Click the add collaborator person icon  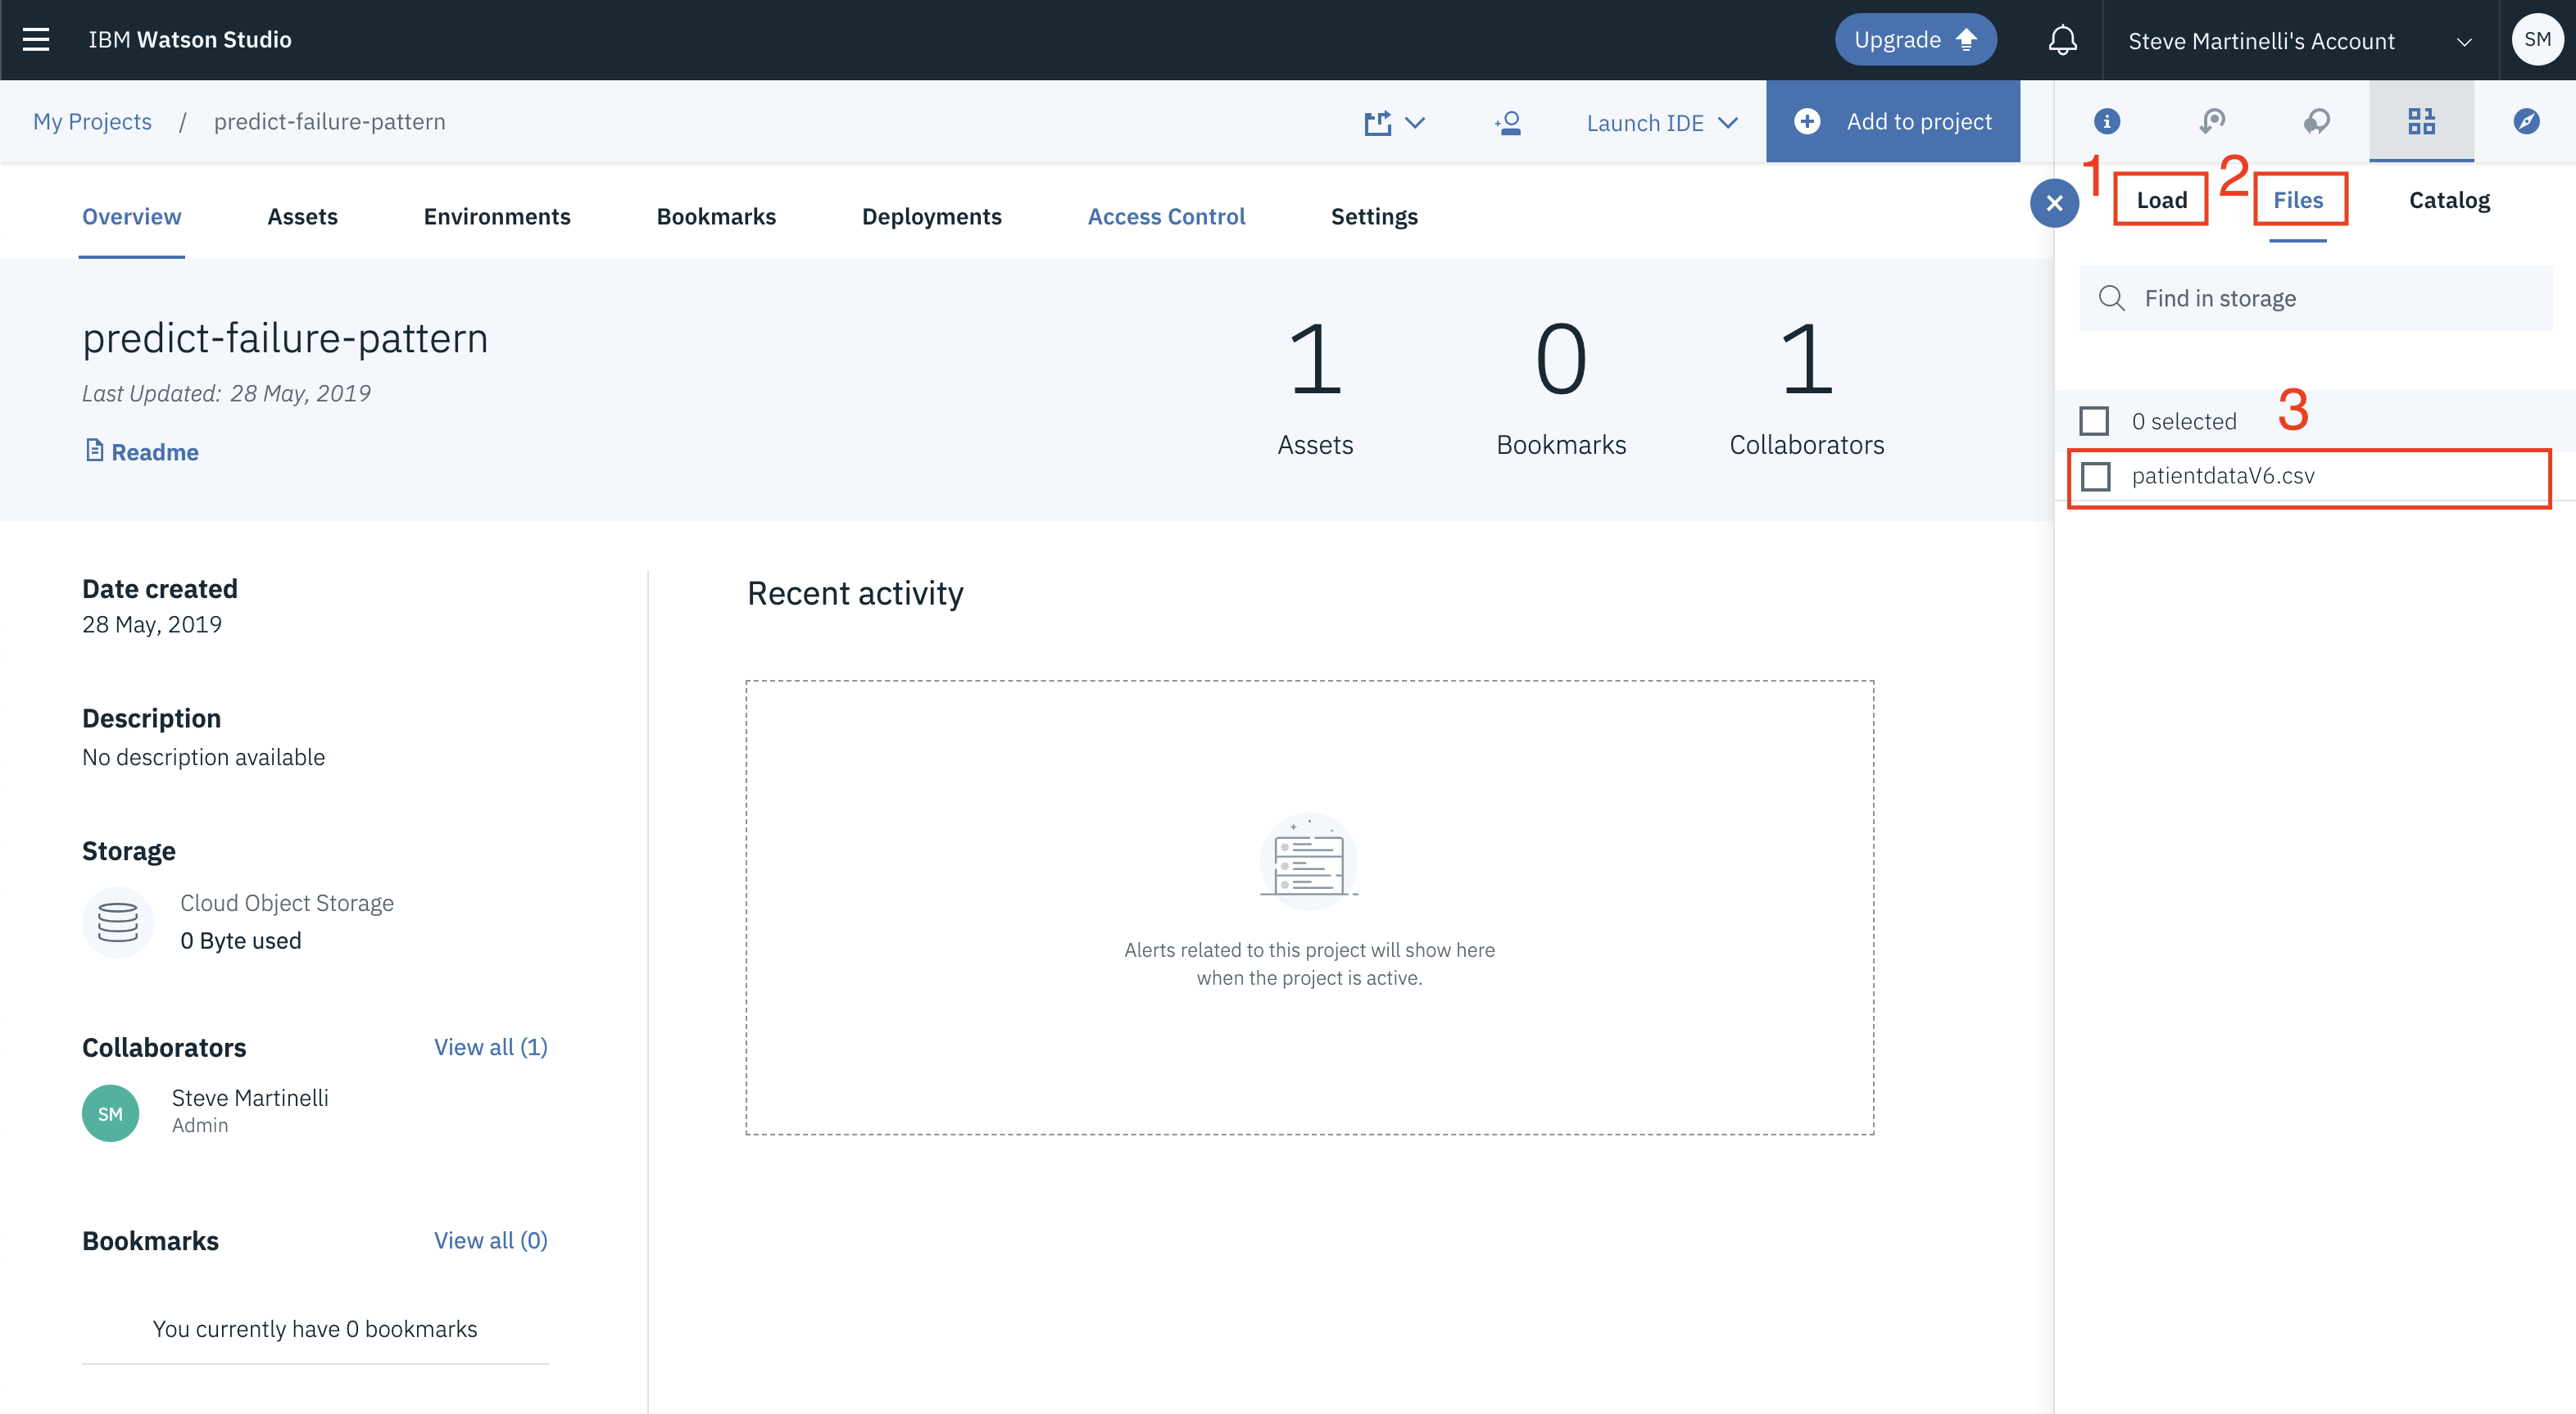[x=1508, y=122]
